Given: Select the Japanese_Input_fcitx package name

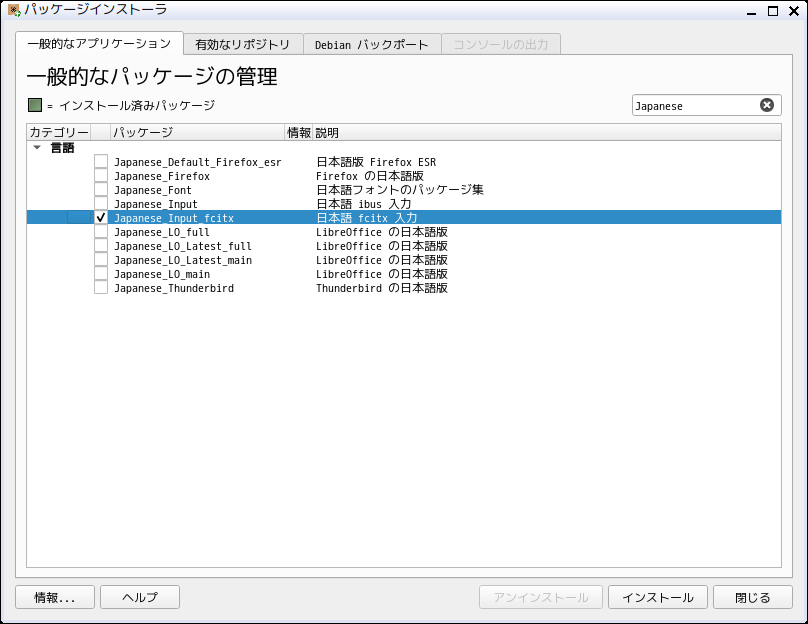Looking at the screenshot, I should (174, 218).
